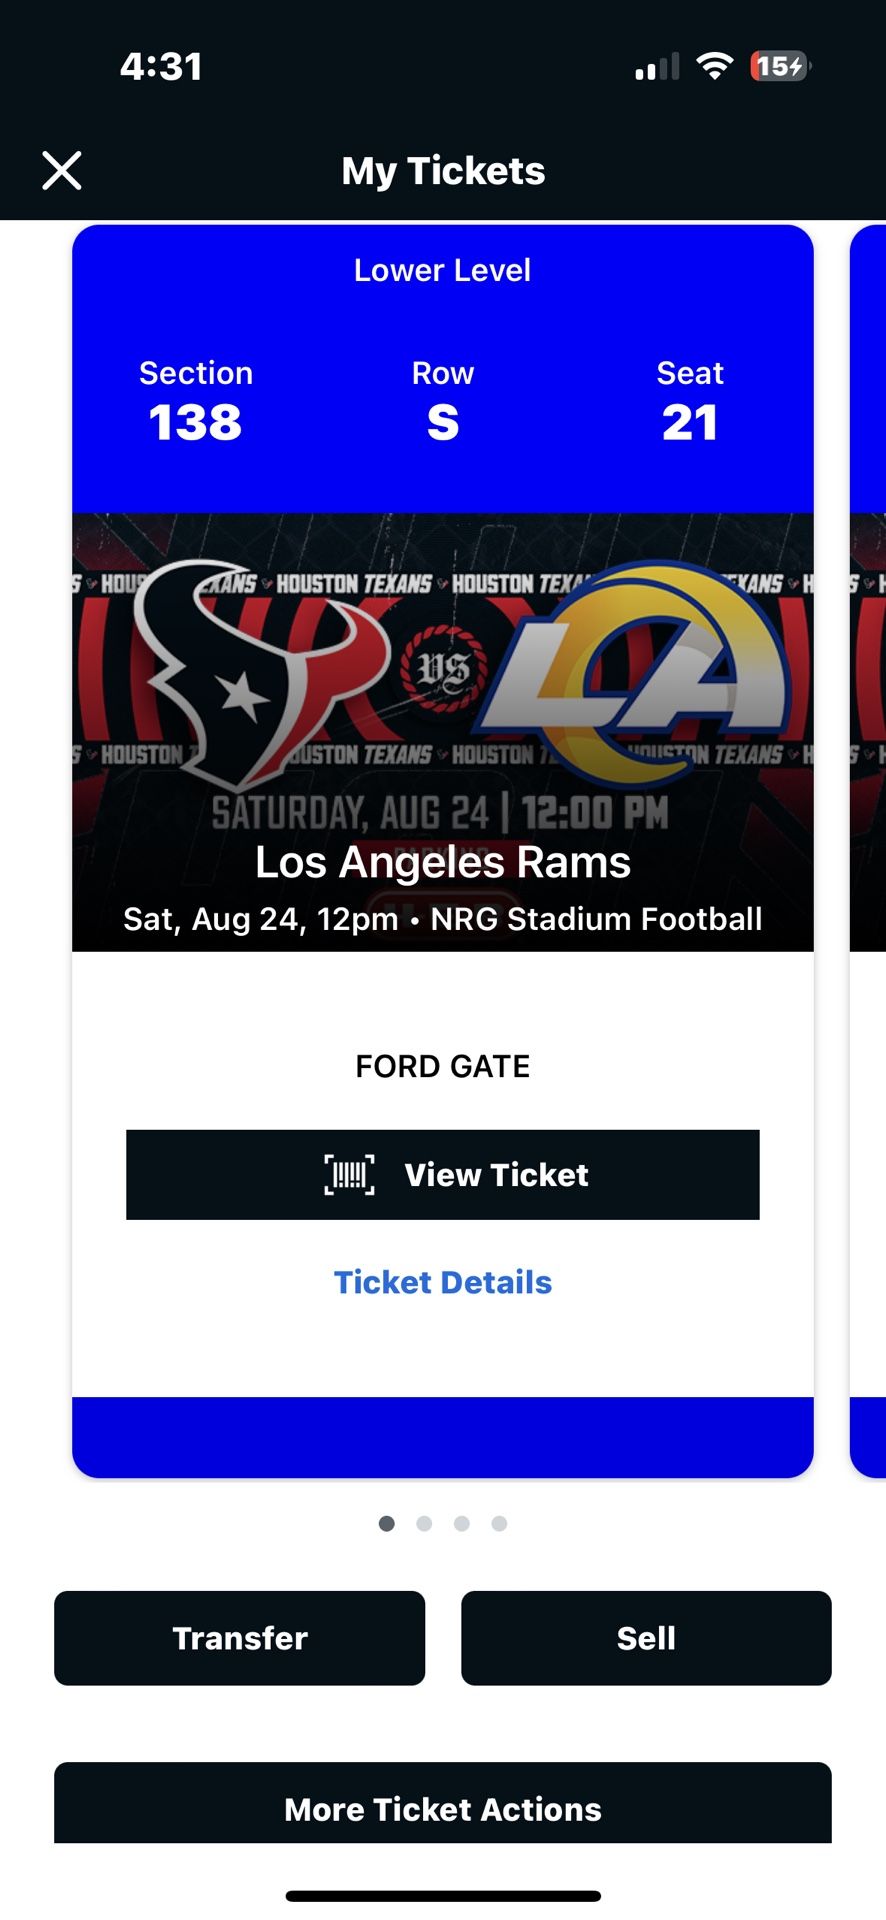Image resolution: width=886 pixels, height=1920 pixels.
Task: Tap the My Tickets header title
Action: [443, 170]
